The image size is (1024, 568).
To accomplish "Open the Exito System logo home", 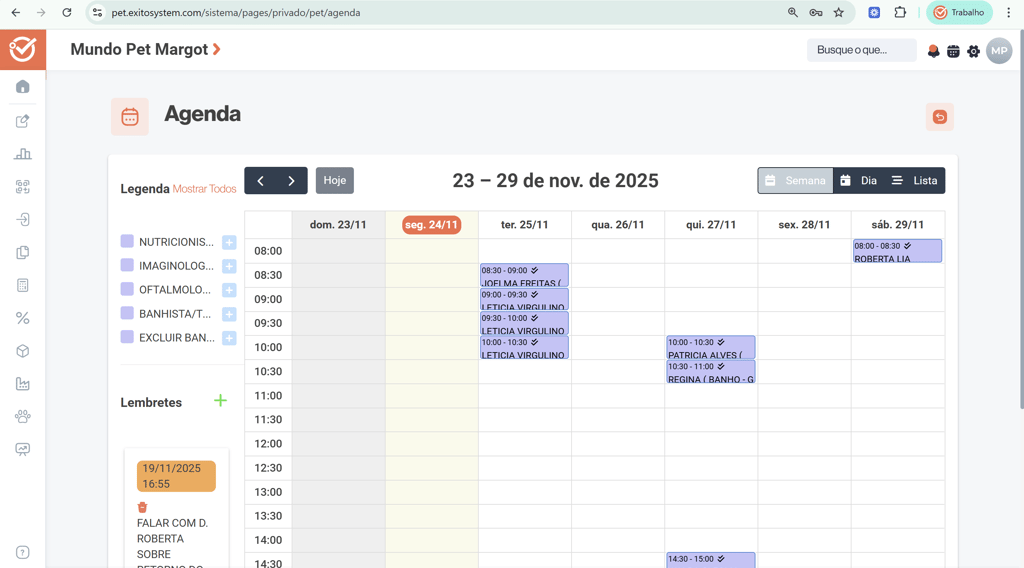I will (x=23, y=49).
